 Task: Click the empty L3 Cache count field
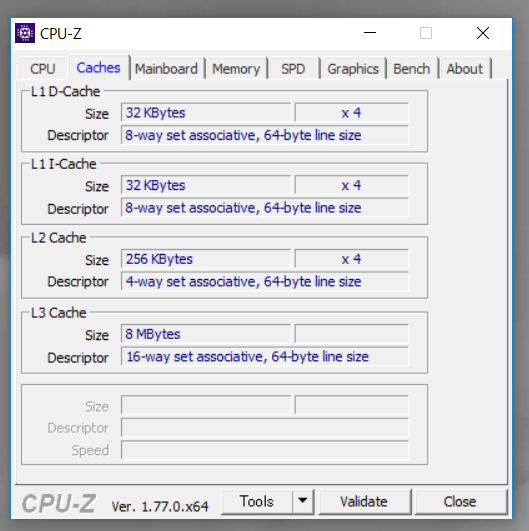352,334
